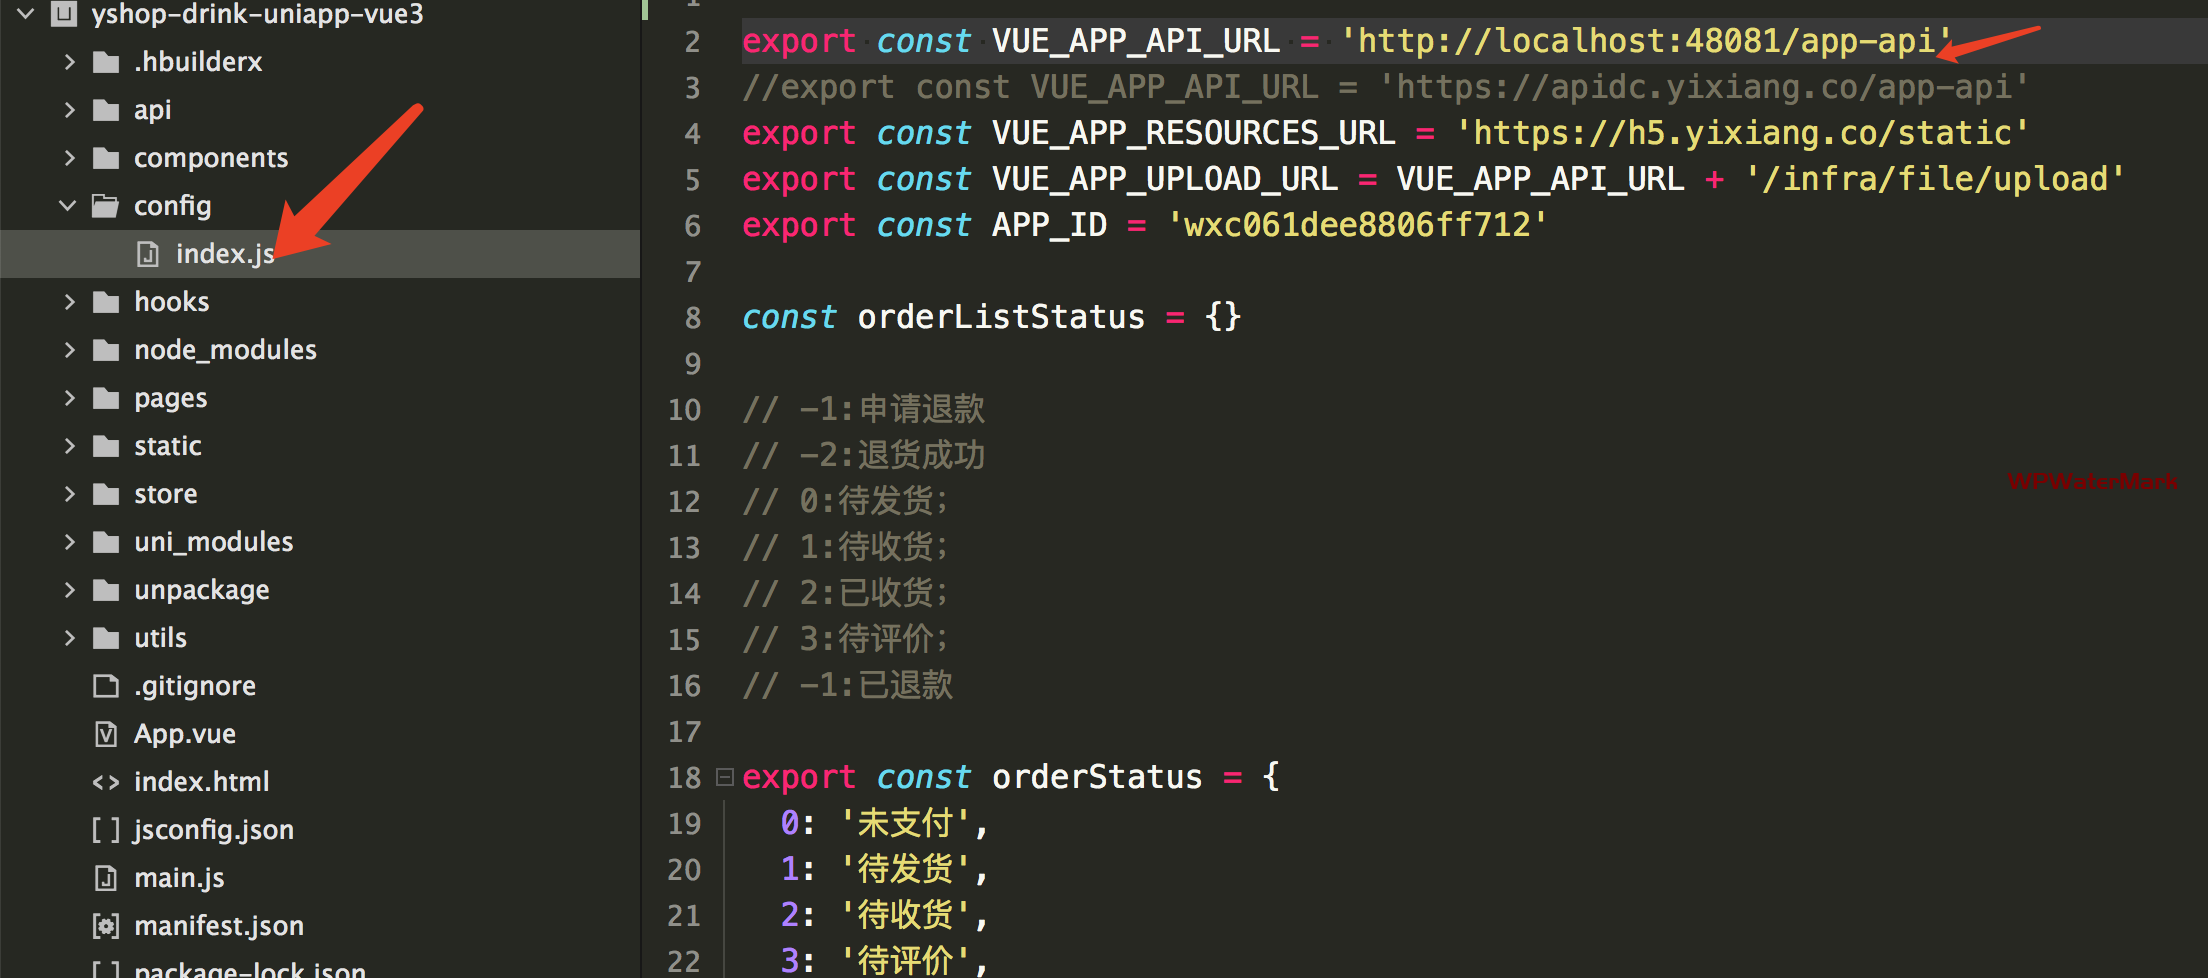Click the components folder icon
The width and height of the screenshot is (2208, 978).
106,158
